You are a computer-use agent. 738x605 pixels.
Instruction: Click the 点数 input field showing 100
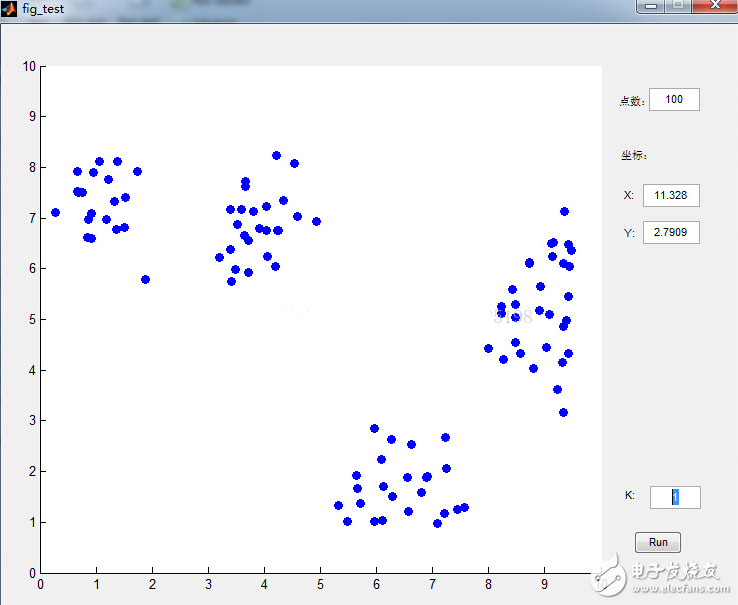[674, 99]
